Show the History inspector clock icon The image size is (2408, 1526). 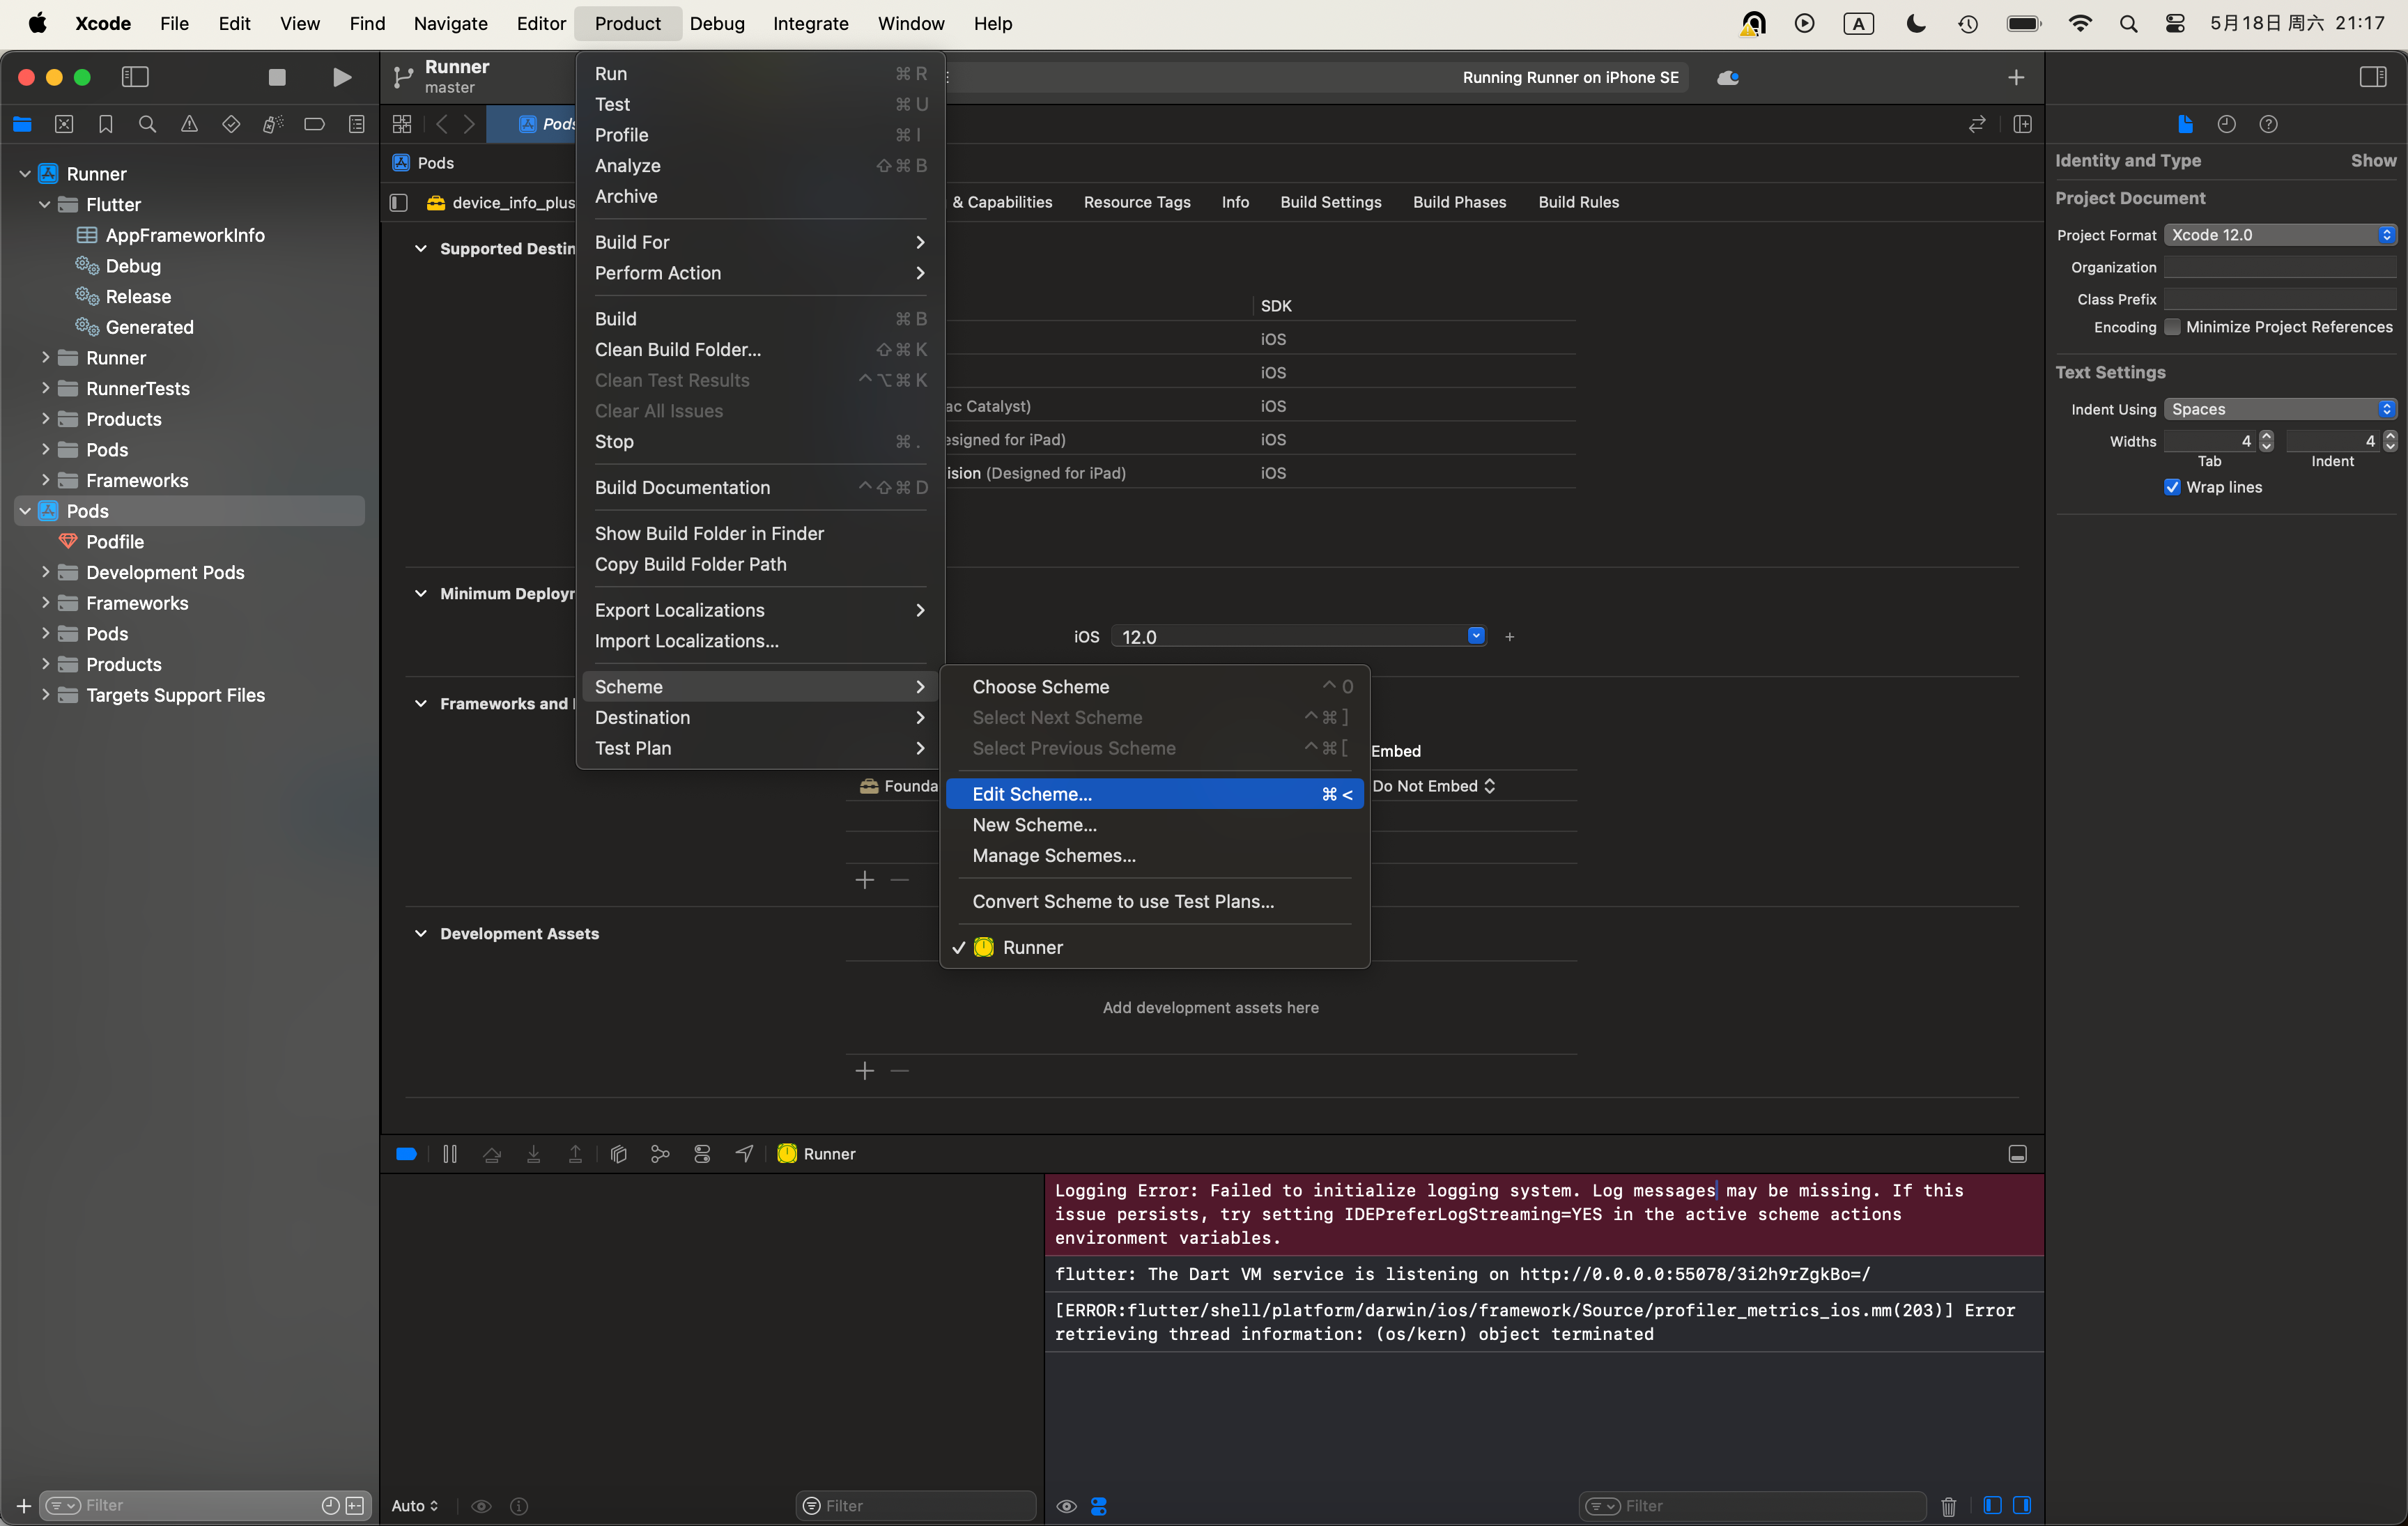[2226, 124]
